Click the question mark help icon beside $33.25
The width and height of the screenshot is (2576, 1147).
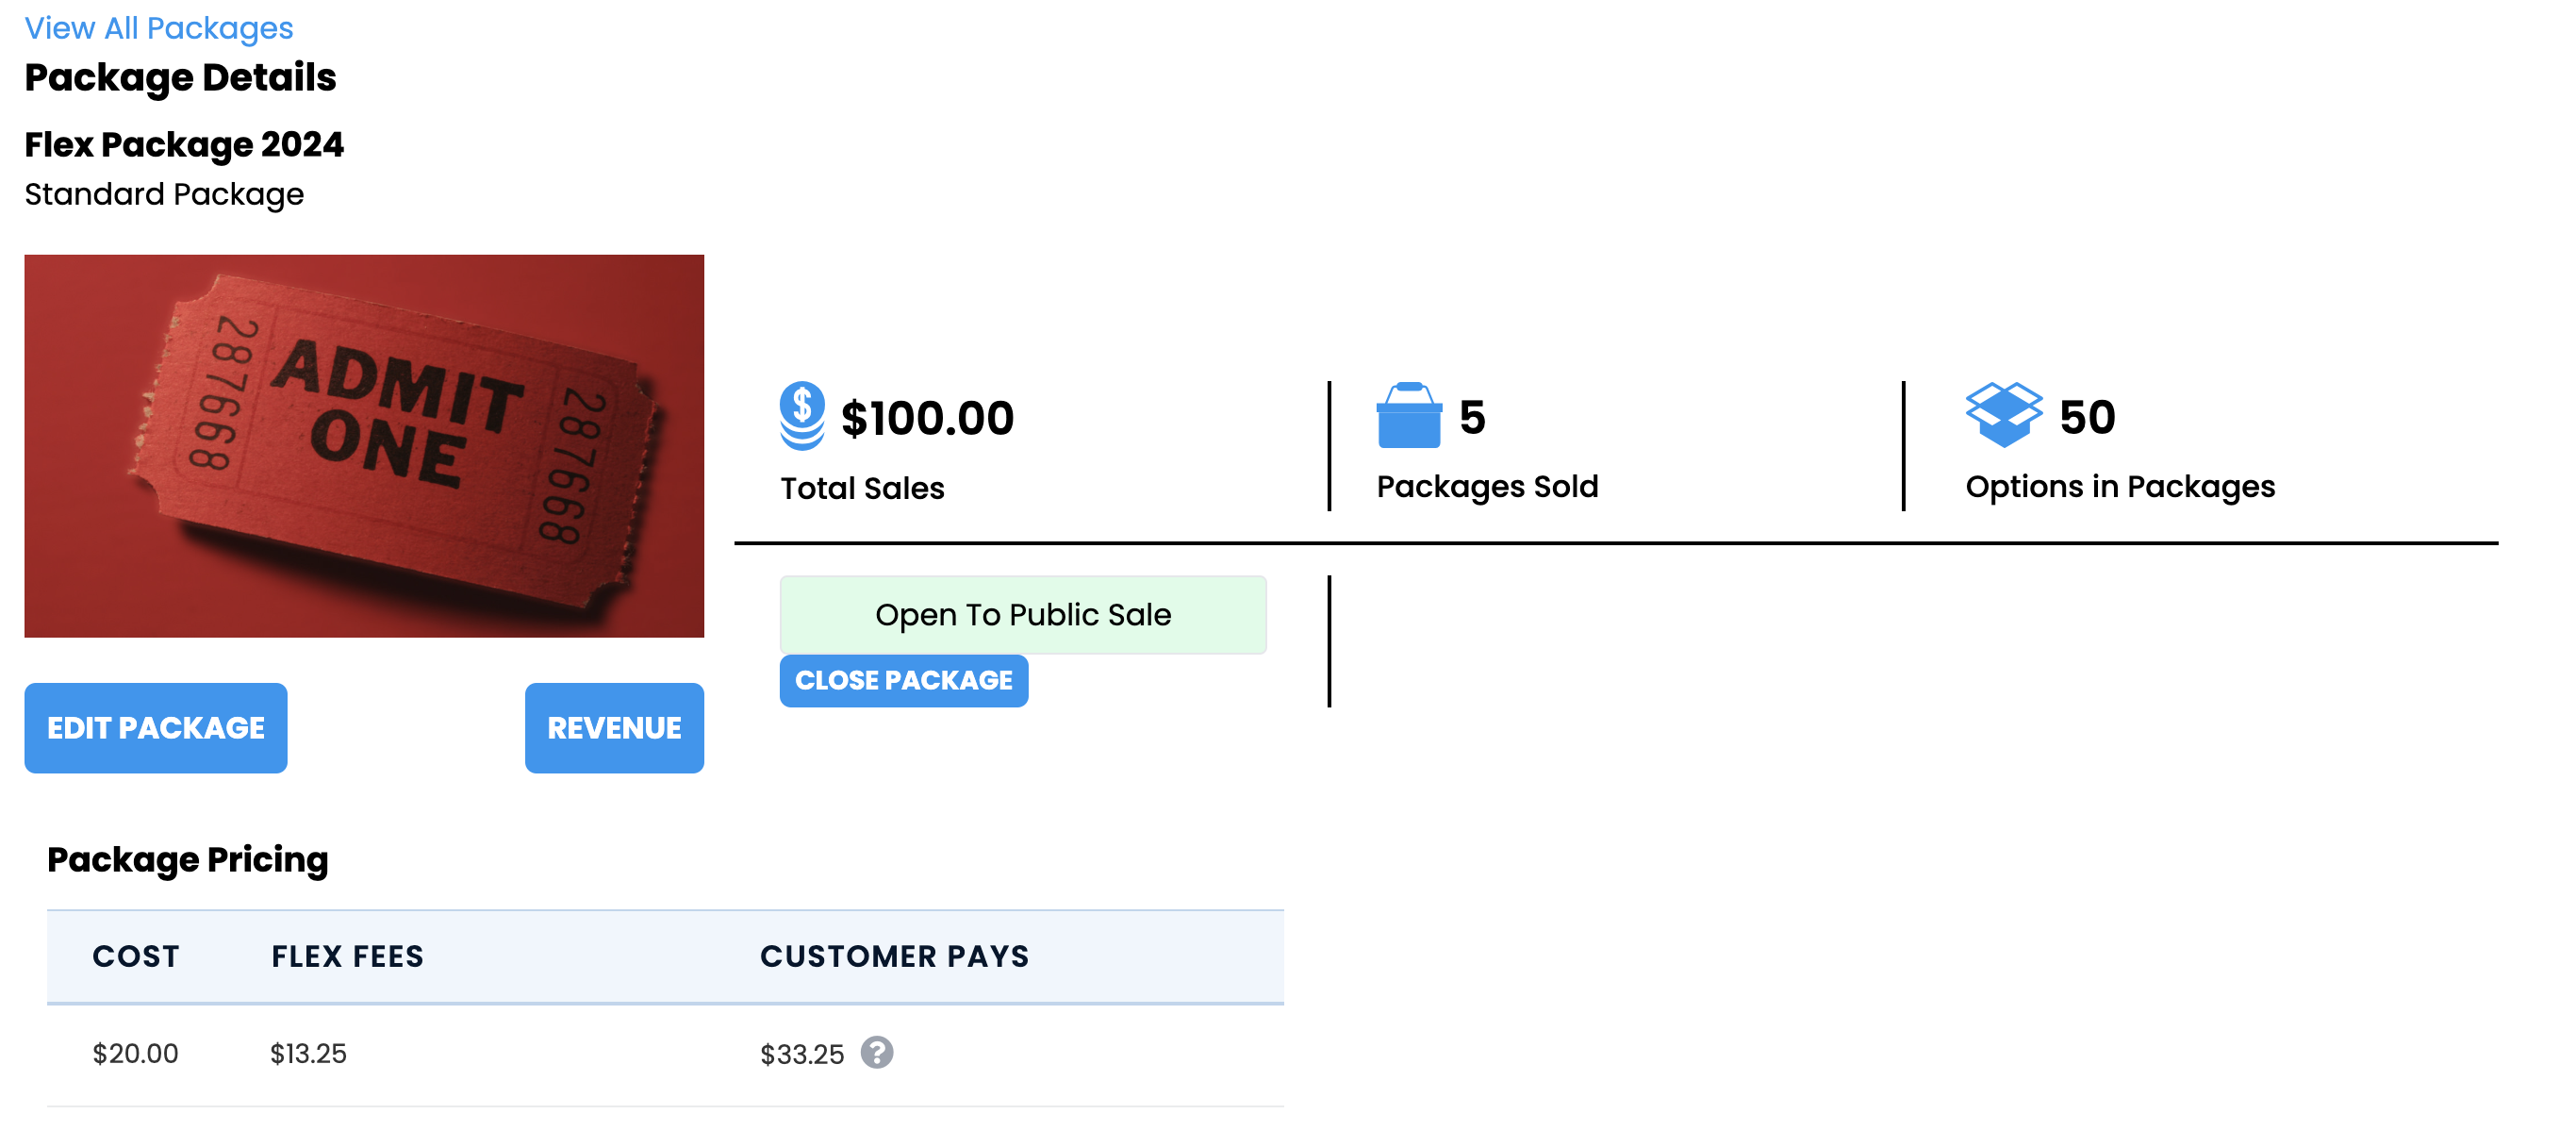[877, 1052]
